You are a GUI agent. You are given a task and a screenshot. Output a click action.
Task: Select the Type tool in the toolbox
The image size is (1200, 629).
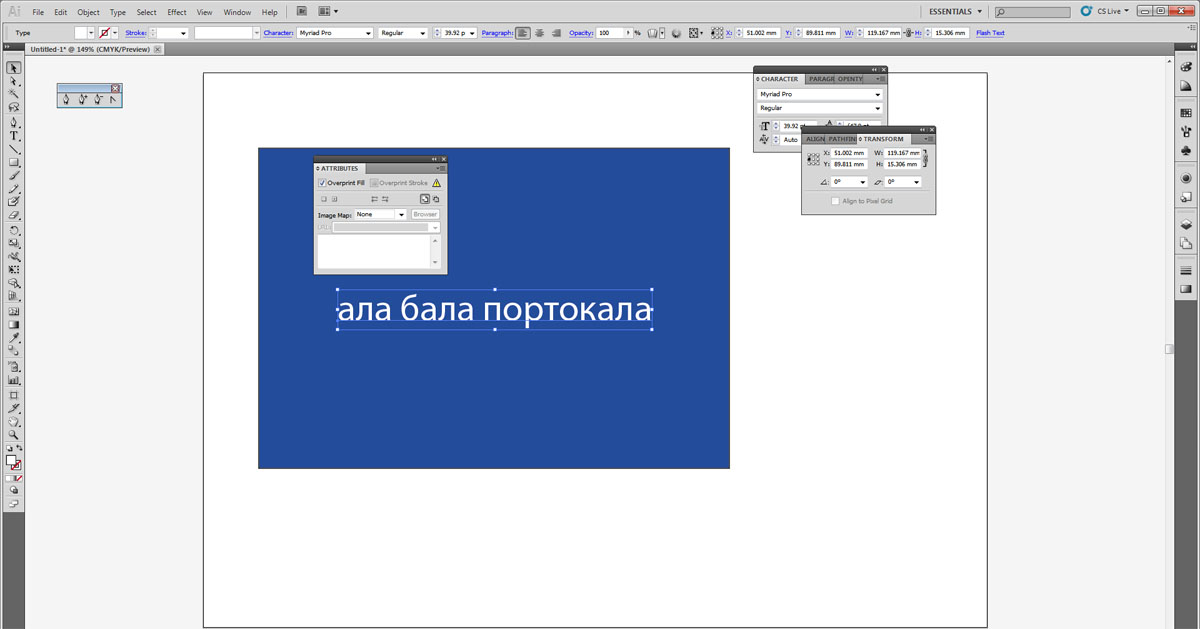14,135
